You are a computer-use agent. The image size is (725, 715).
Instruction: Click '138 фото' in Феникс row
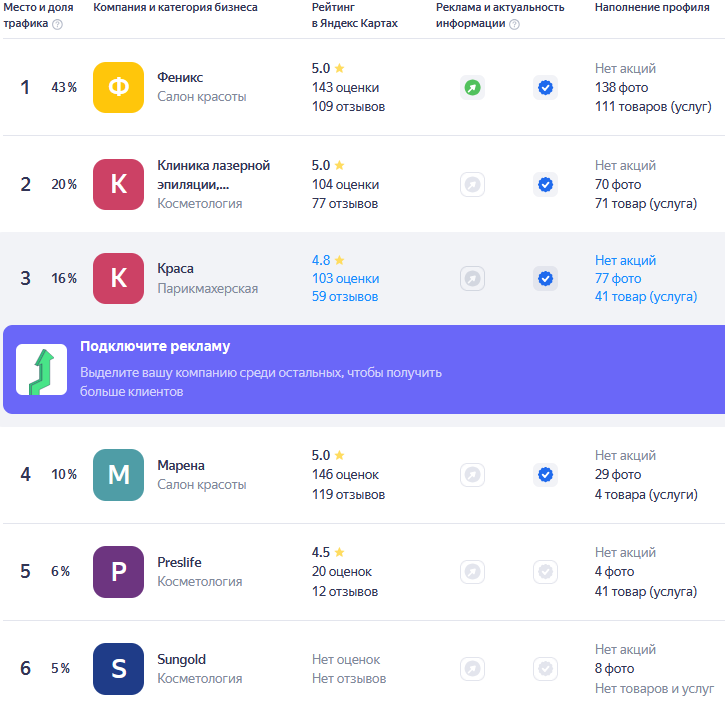[621, 87]
